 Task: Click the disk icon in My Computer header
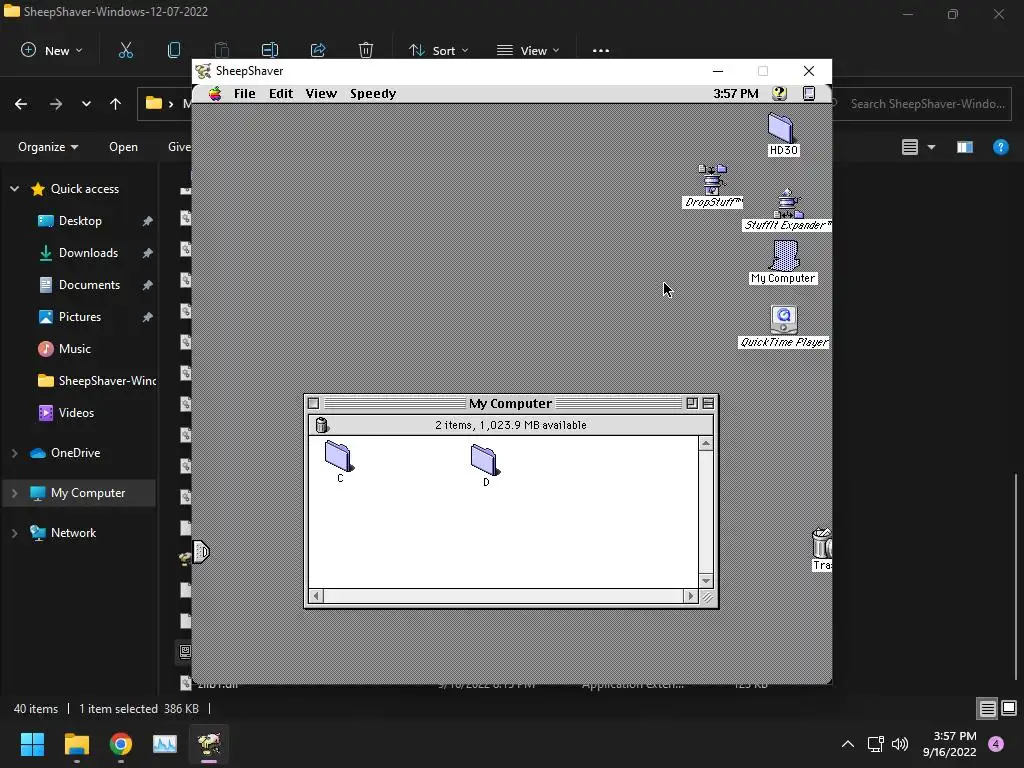tap(321, 425)
